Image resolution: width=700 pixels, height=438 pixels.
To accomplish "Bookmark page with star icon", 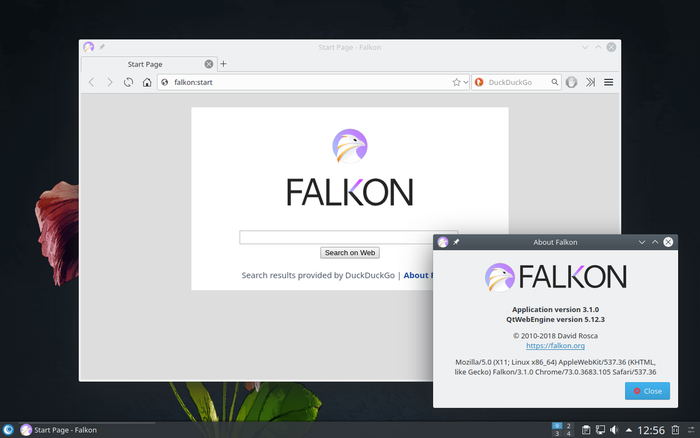I will [456, 82].
